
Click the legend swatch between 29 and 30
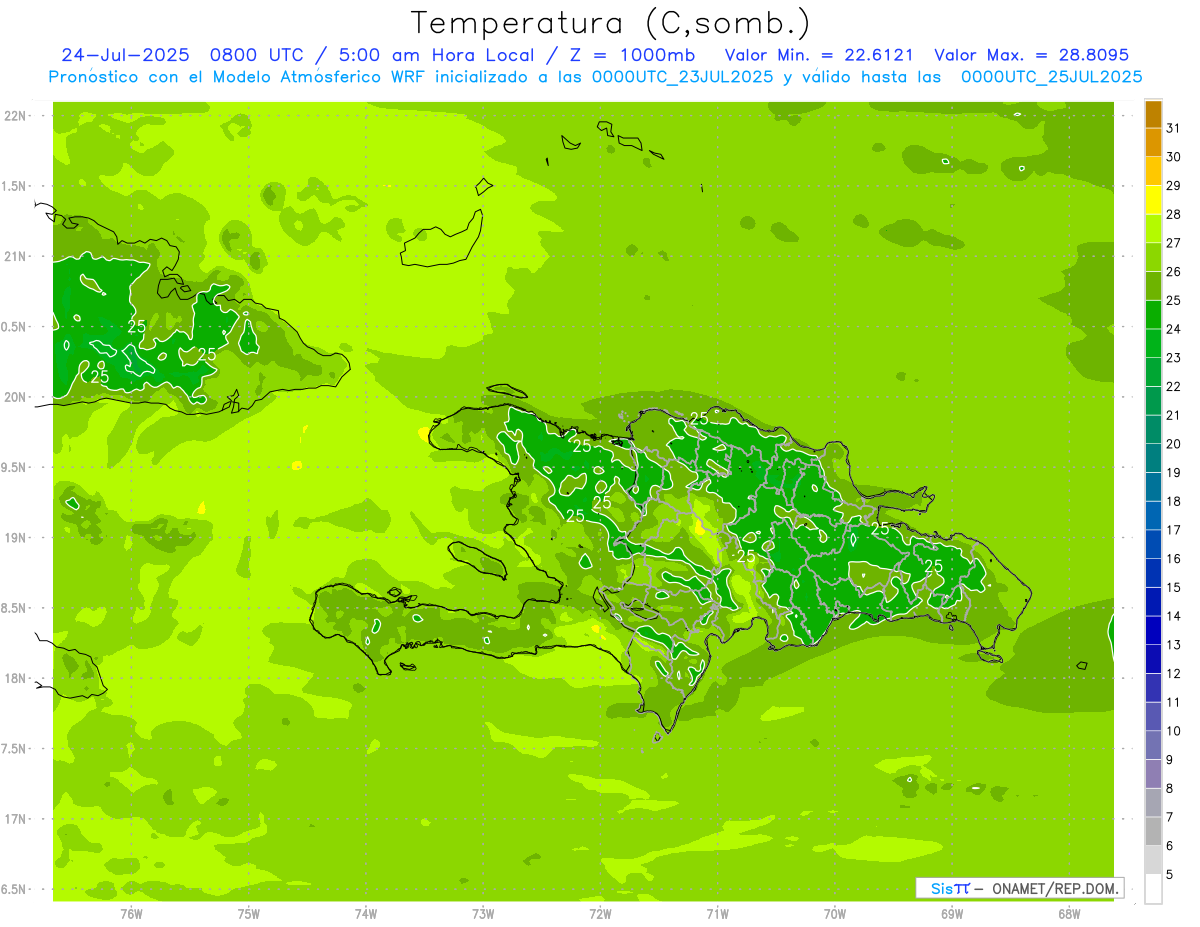(1153, 171)
